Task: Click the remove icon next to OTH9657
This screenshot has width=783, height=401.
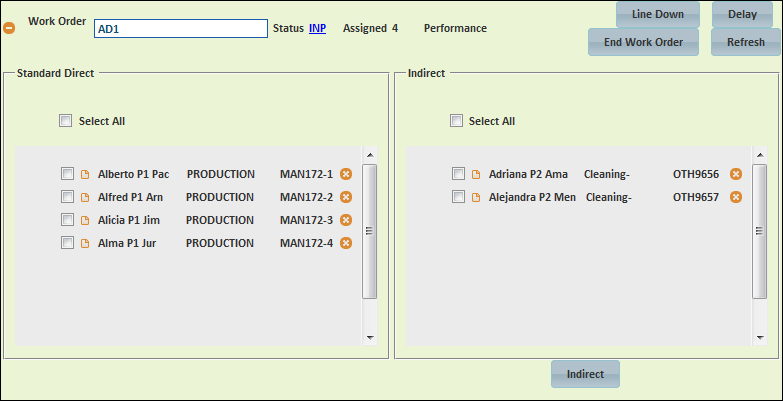Action: (736, 197)
